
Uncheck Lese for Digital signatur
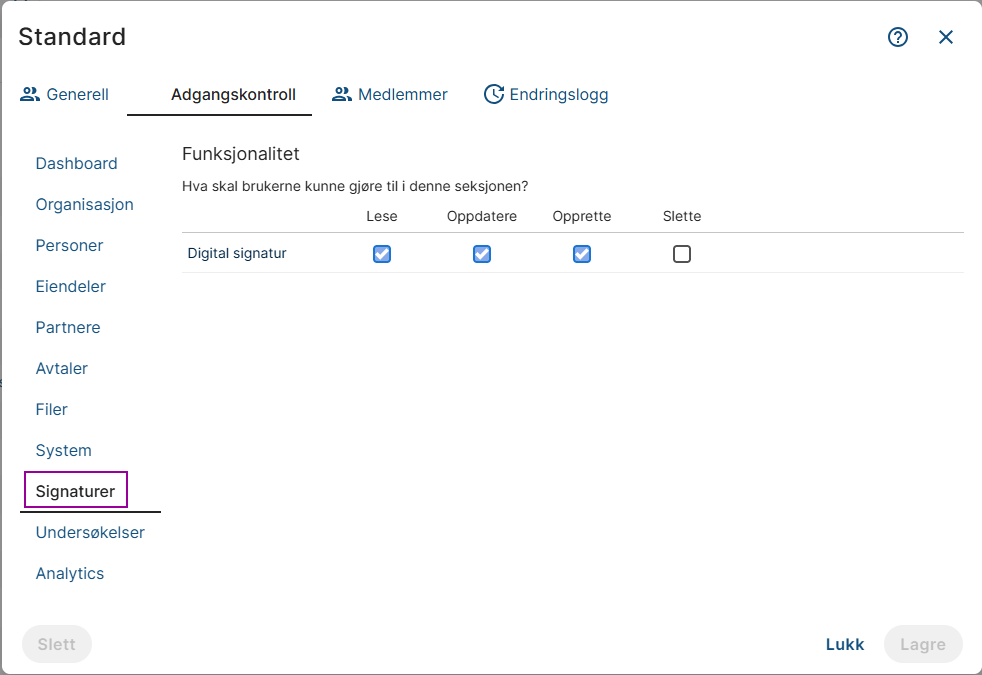[382, 254]
